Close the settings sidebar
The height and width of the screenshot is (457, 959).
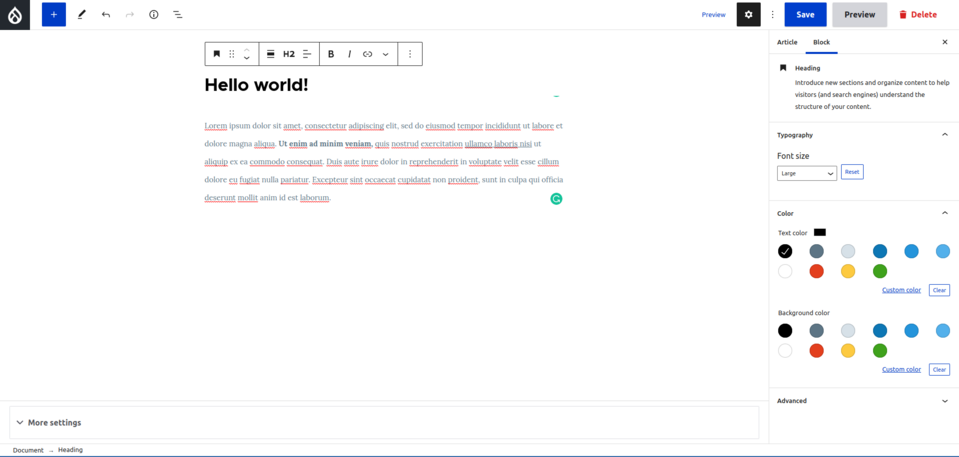tap(945, 42)
